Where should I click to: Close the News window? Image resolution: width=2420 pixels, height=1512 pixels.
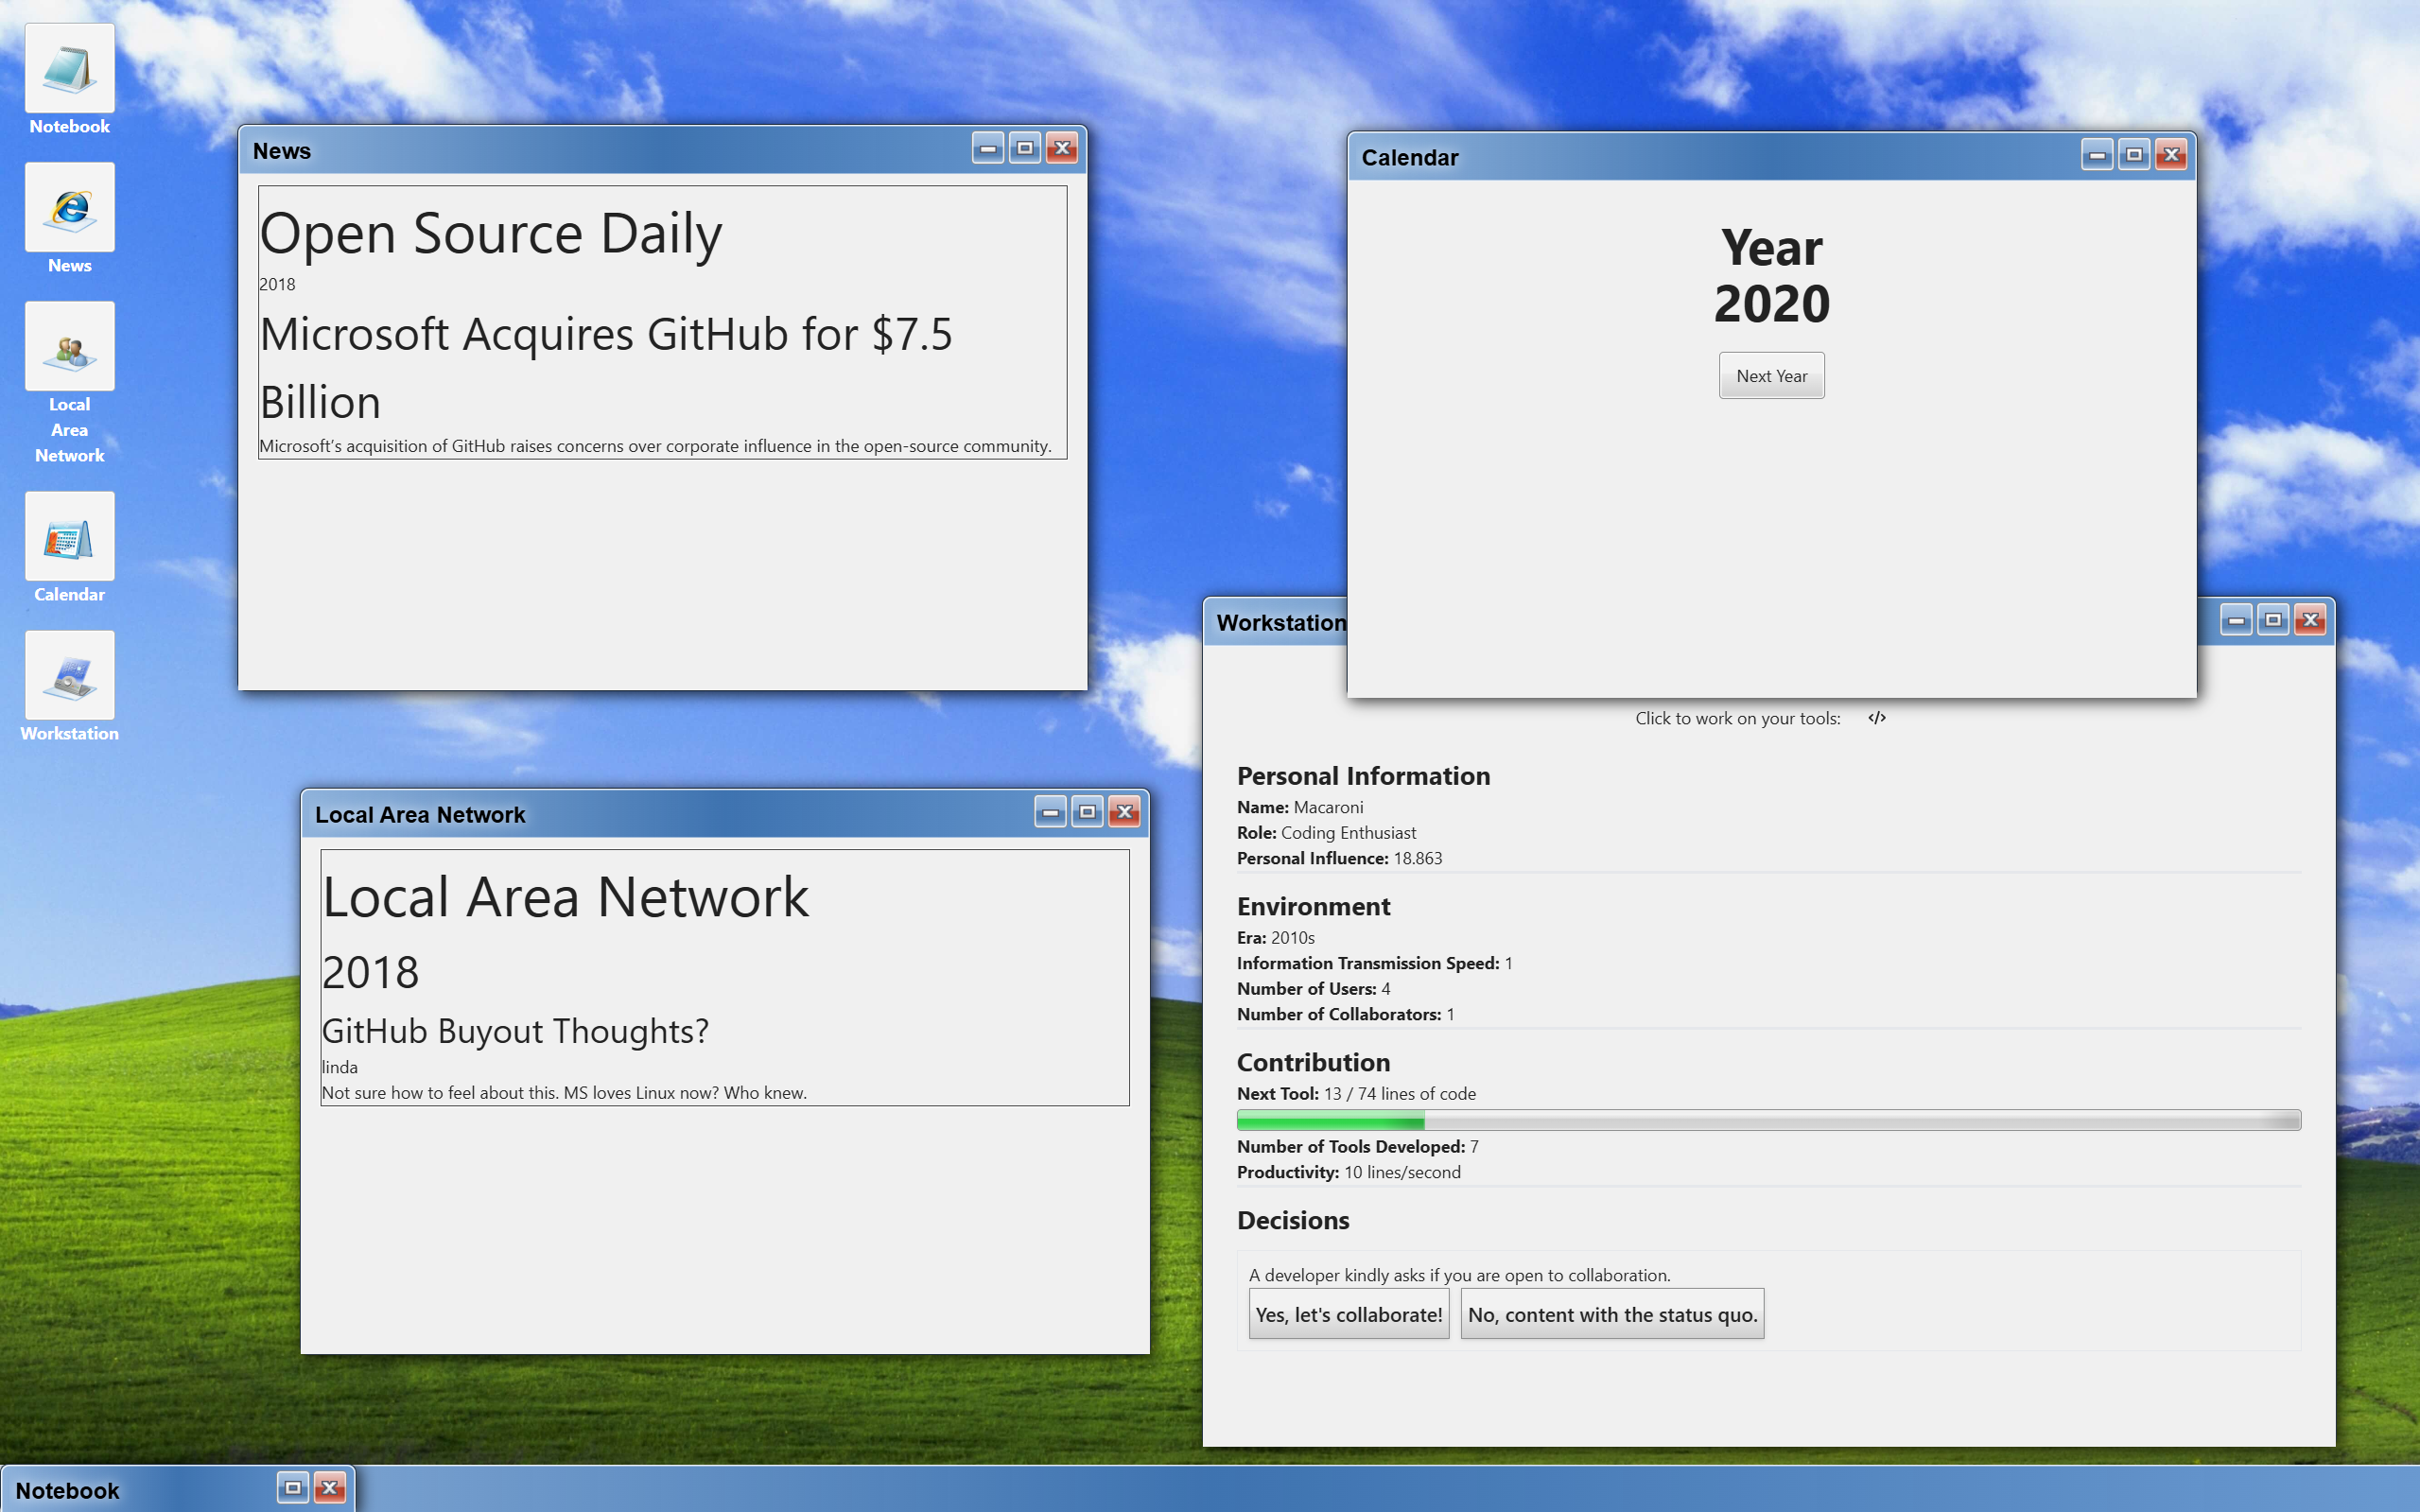[x=1062, y=149]
